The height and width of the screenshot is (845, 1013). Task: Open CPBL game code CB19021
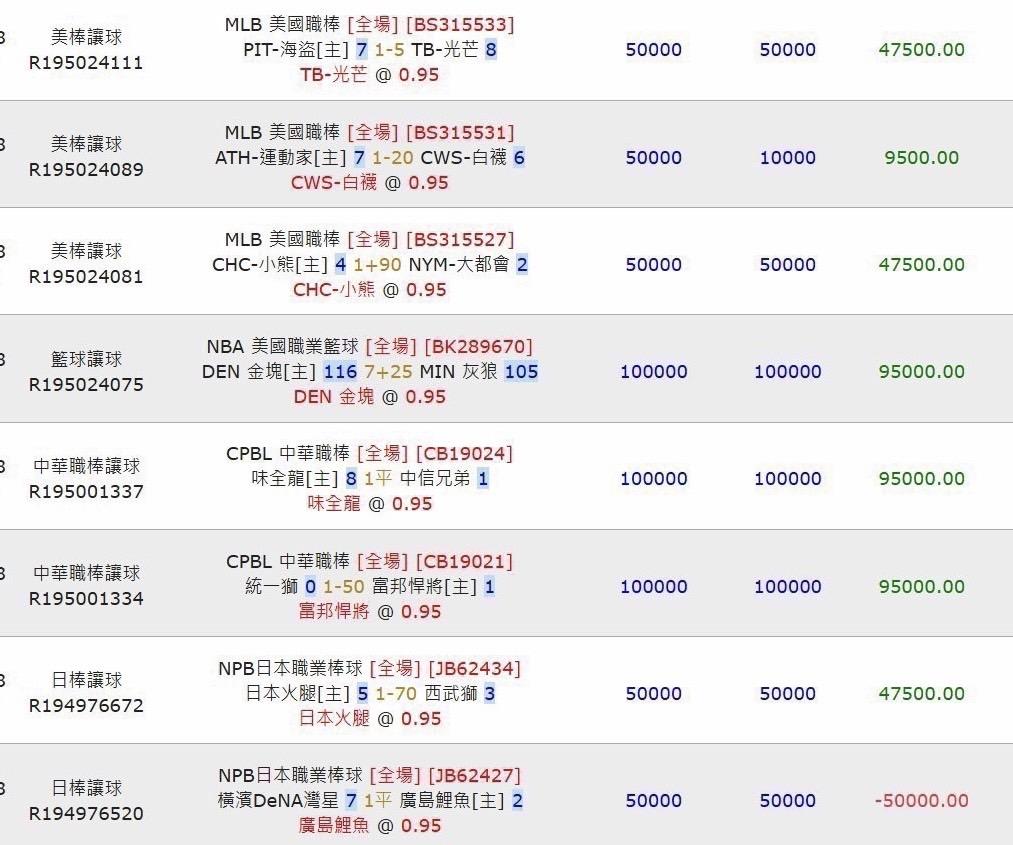pos(465,561)
